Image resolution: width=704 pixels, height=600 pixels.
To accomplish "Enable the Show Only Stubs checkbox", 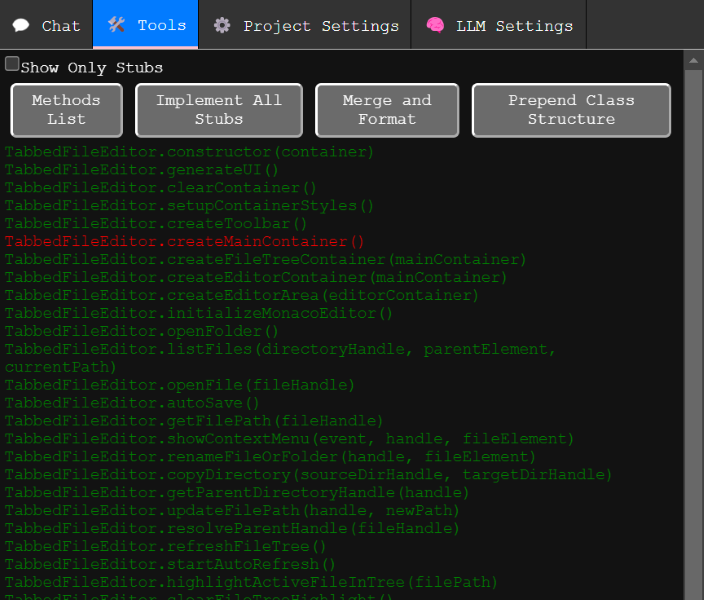I will click(12, 64).
